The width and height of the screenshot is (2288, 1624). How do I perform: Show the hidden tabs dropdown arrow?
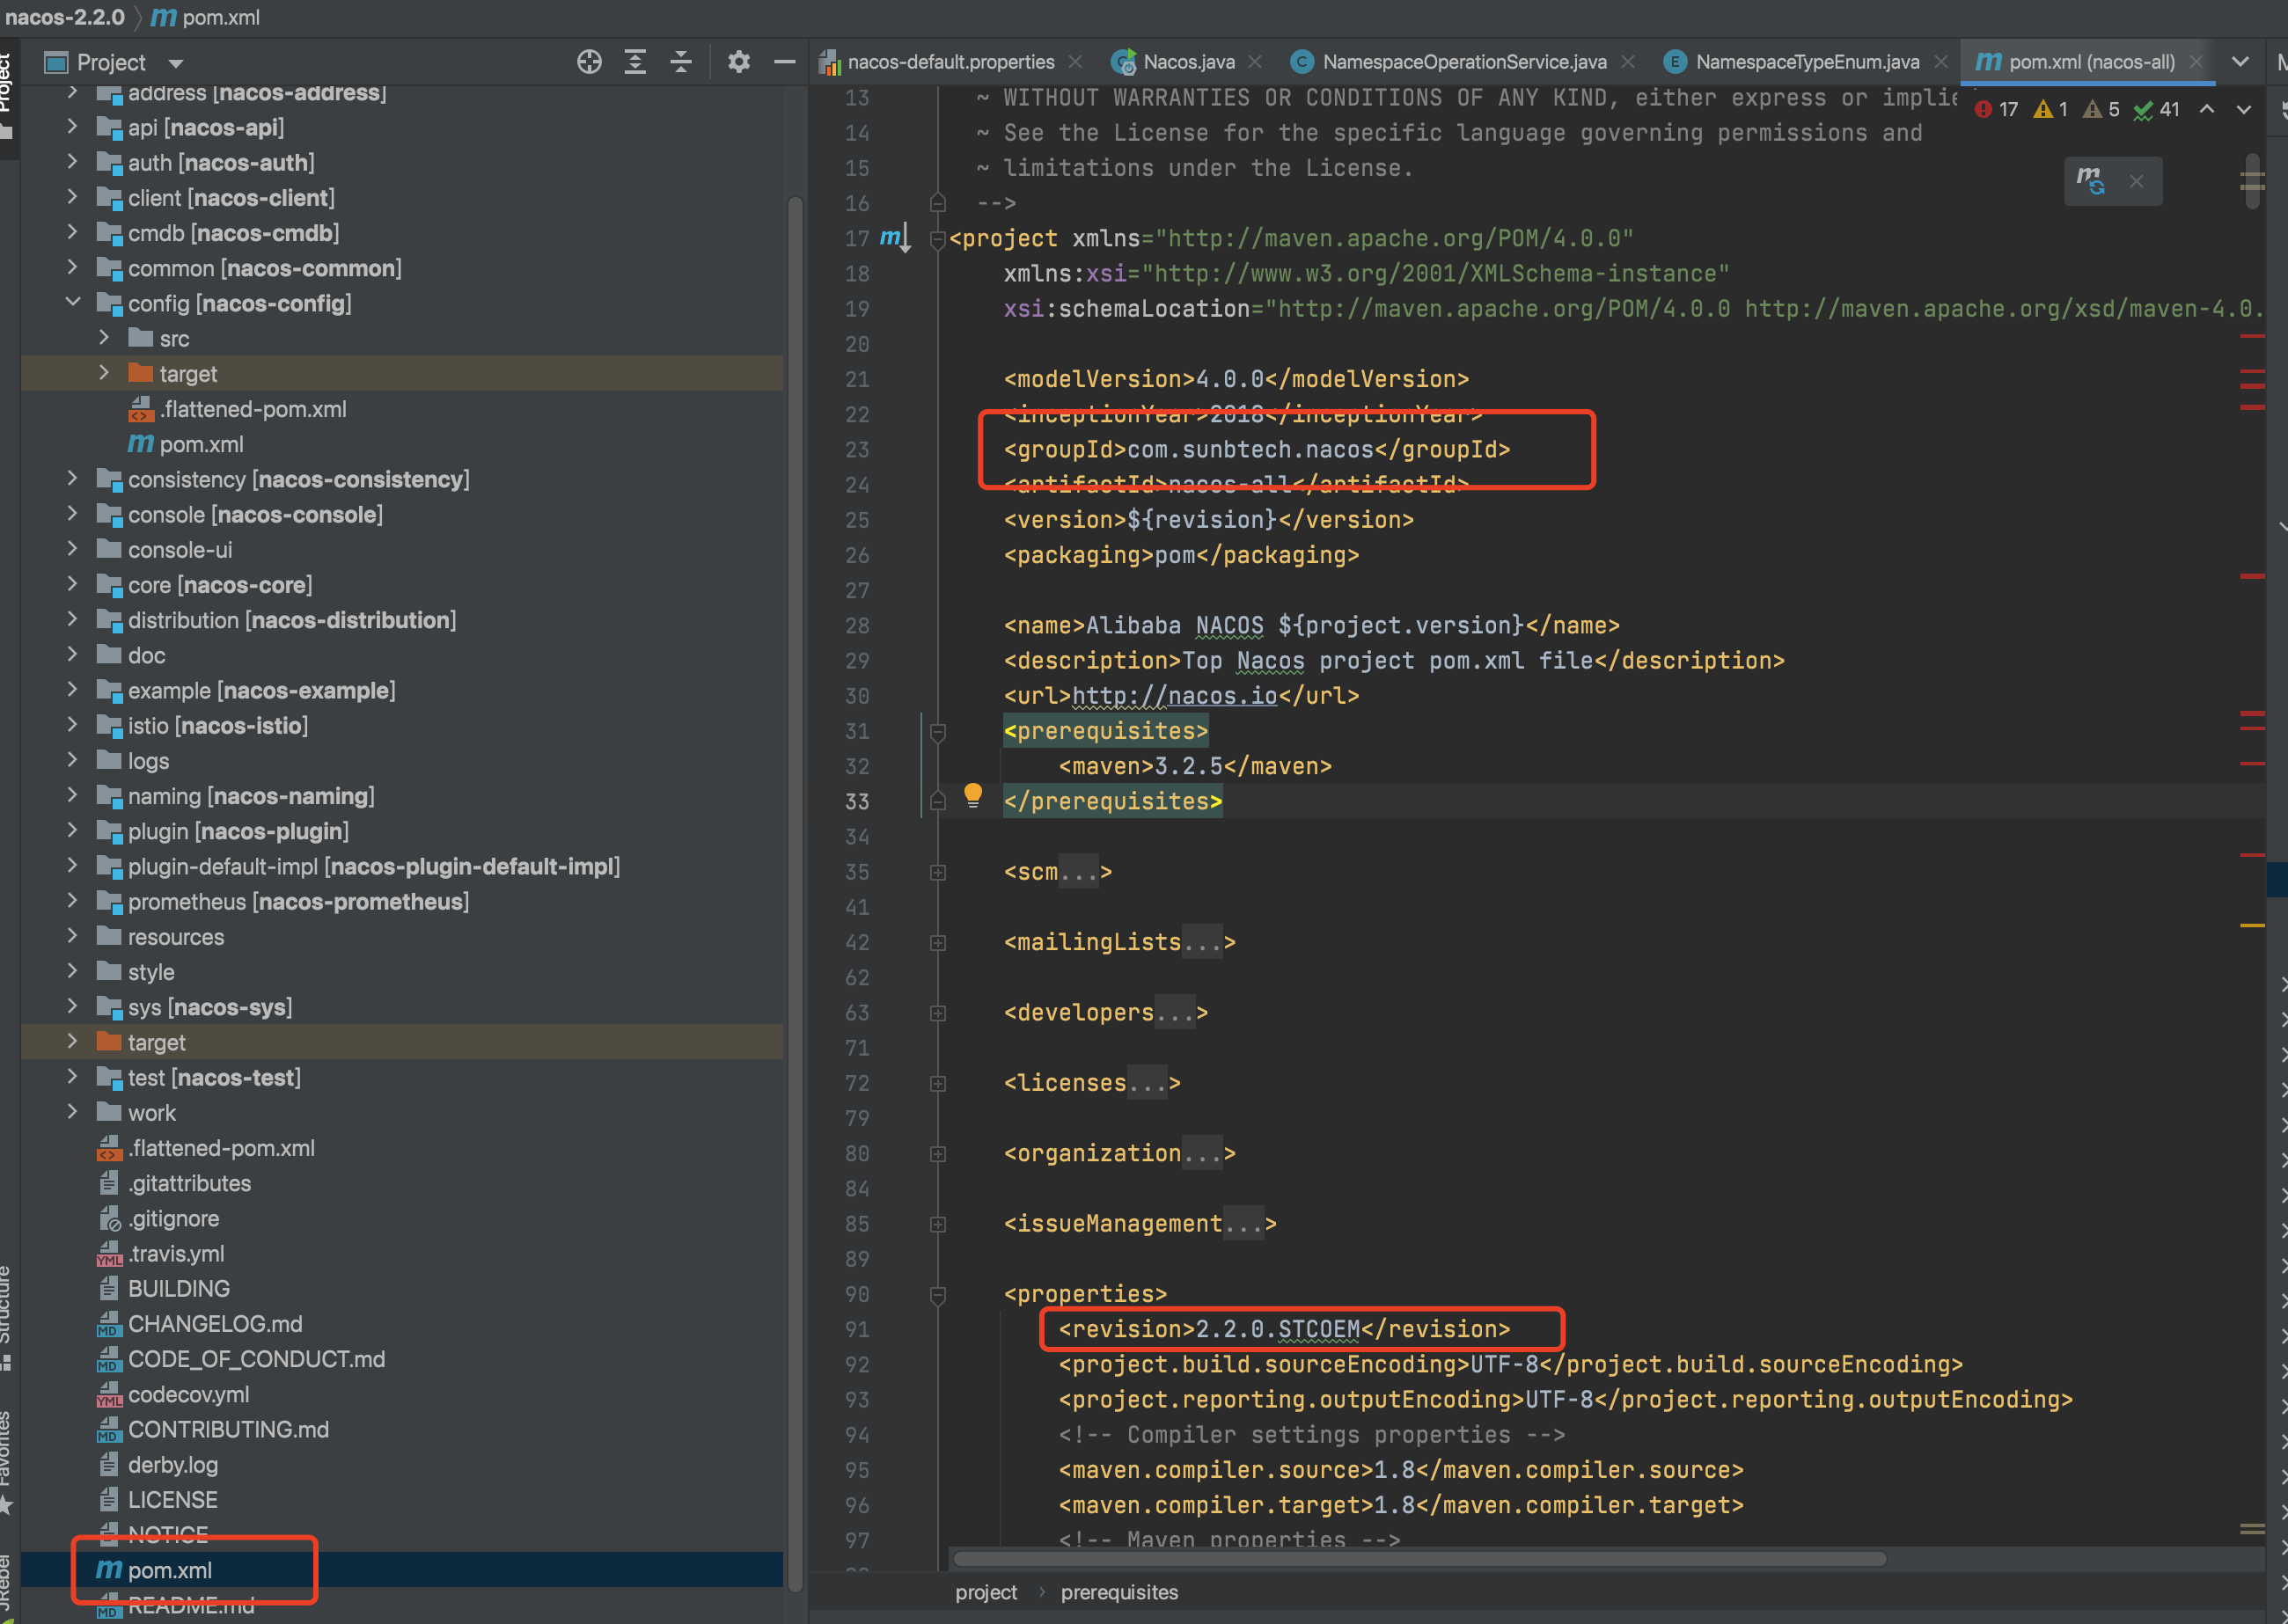2240,62
